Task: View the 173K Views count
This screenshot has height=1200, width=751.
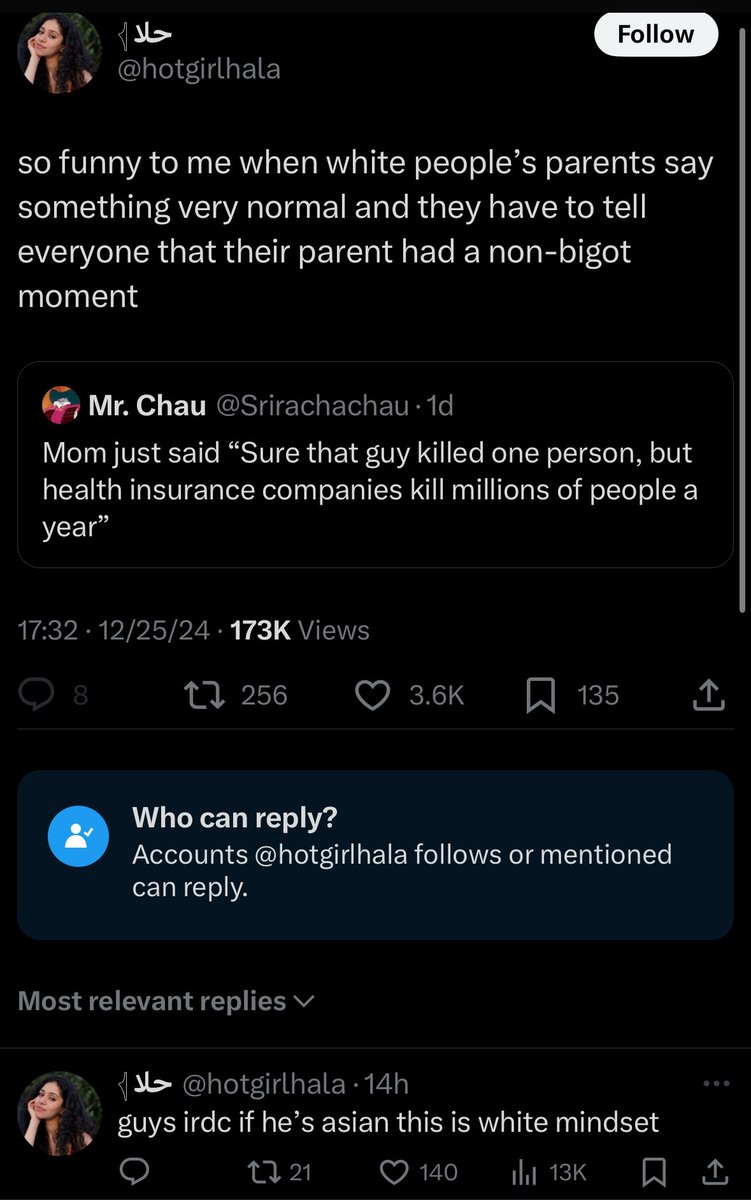Action: click(x=300, y=630)
